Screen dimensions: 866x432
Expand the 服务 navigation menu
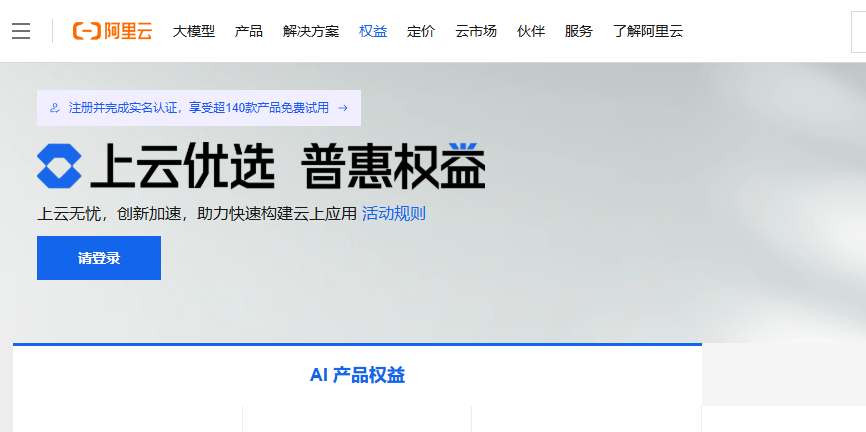coord(578,31)
